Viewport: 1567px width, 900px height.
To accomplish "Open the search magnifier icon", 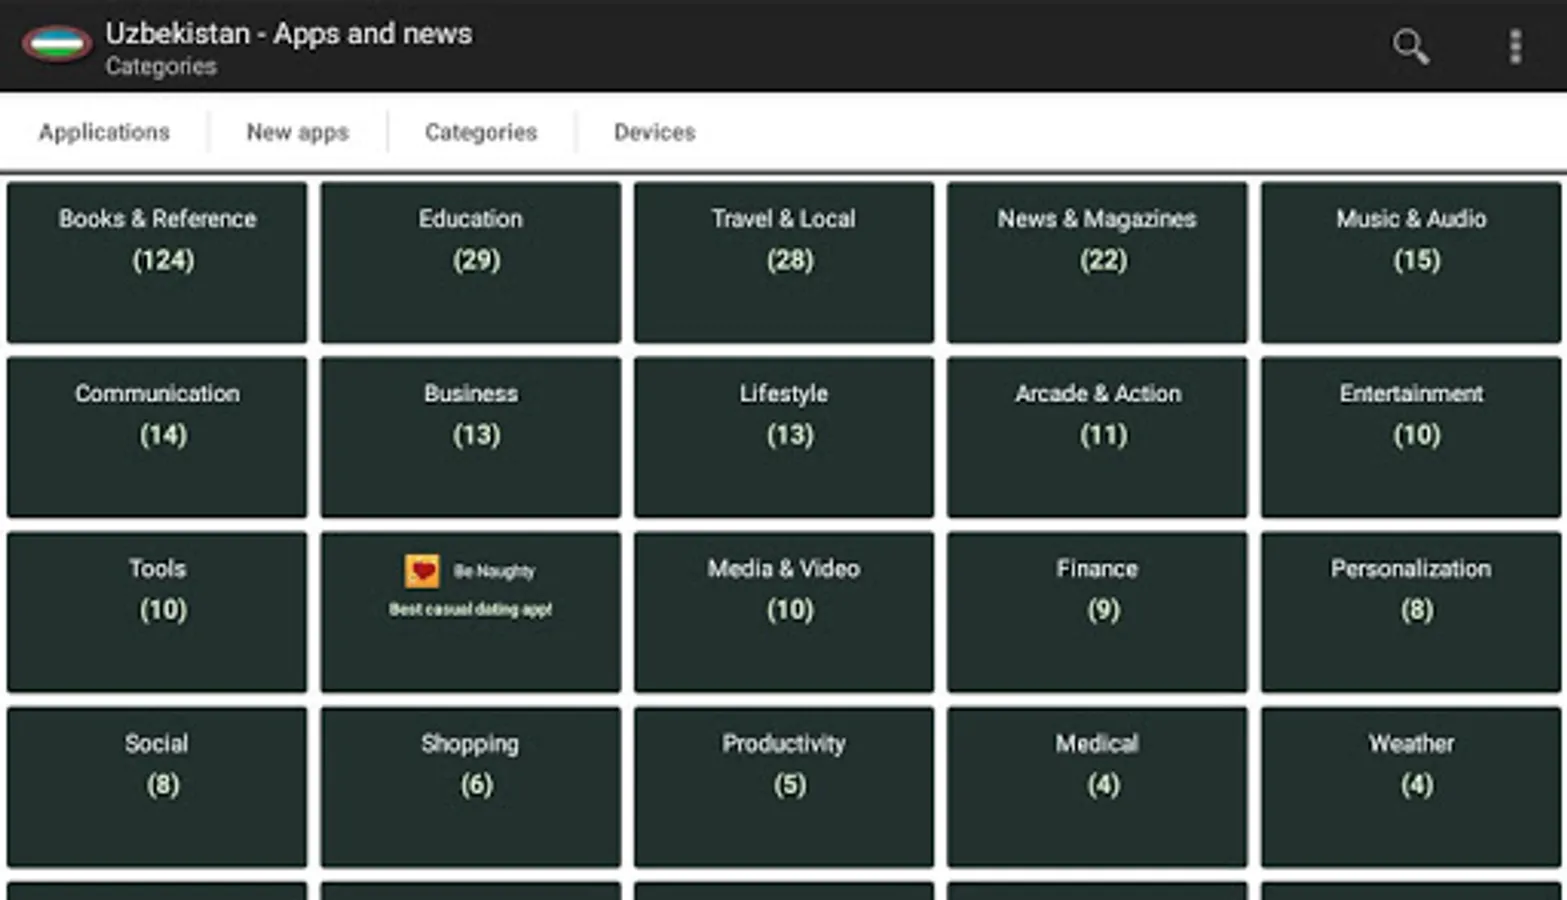I will (1410, 46).
